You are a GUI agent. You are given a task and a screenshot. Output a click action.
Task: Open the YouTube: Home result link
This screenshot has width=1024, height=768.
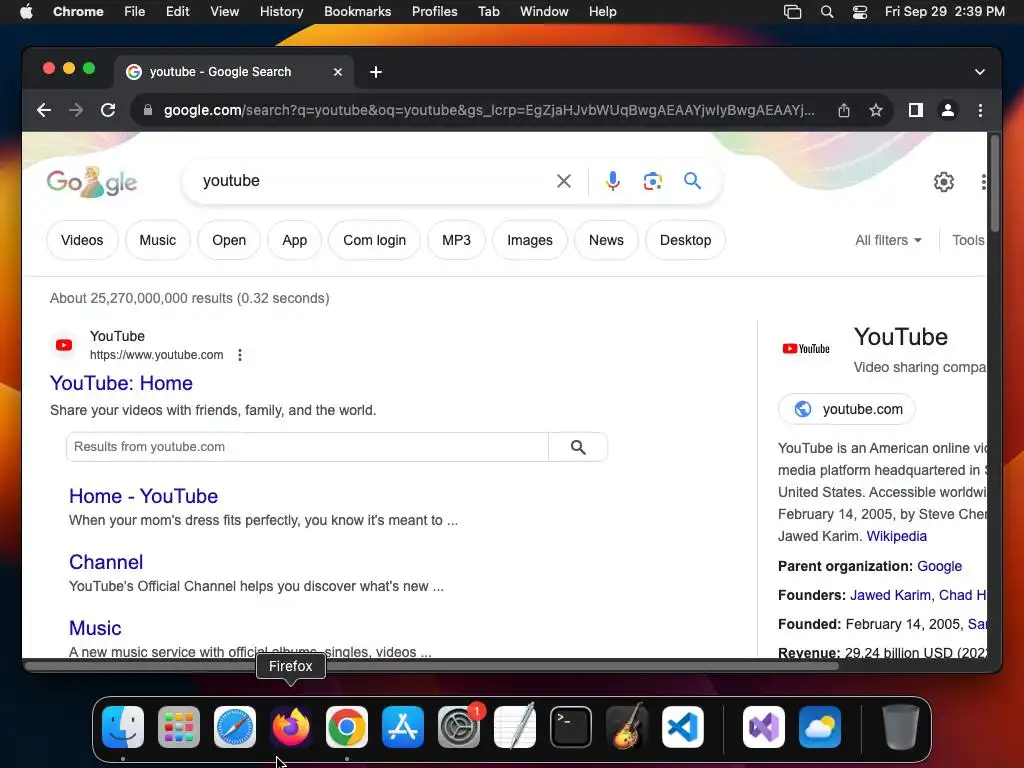(121, 383)
